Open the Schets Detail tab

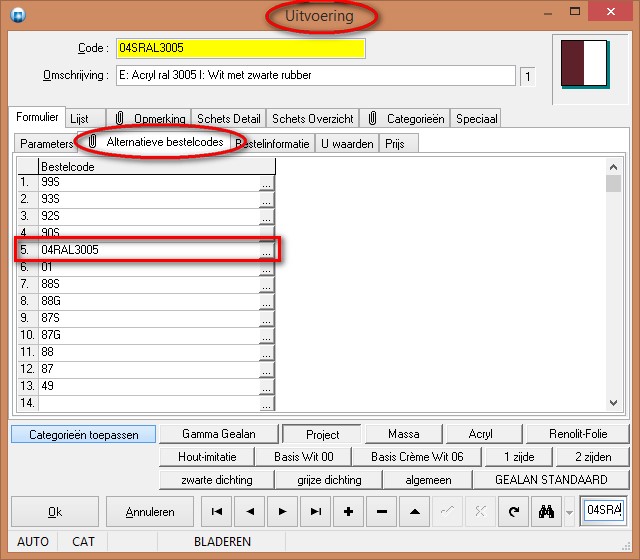[229, 119]
